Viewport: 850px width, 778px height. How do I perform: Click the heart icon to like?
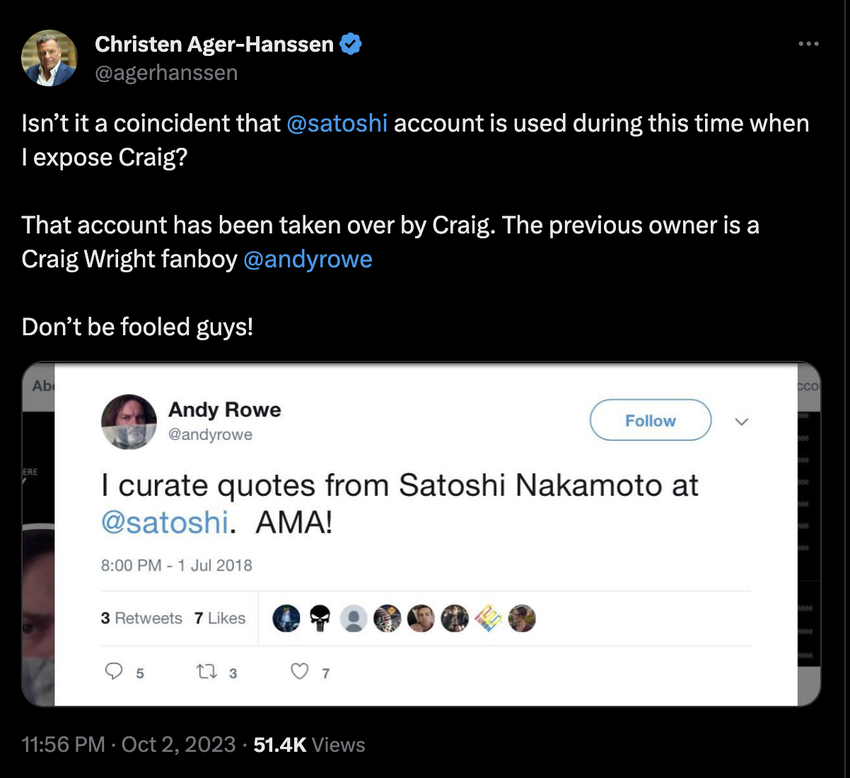click(x=298, y=671)
